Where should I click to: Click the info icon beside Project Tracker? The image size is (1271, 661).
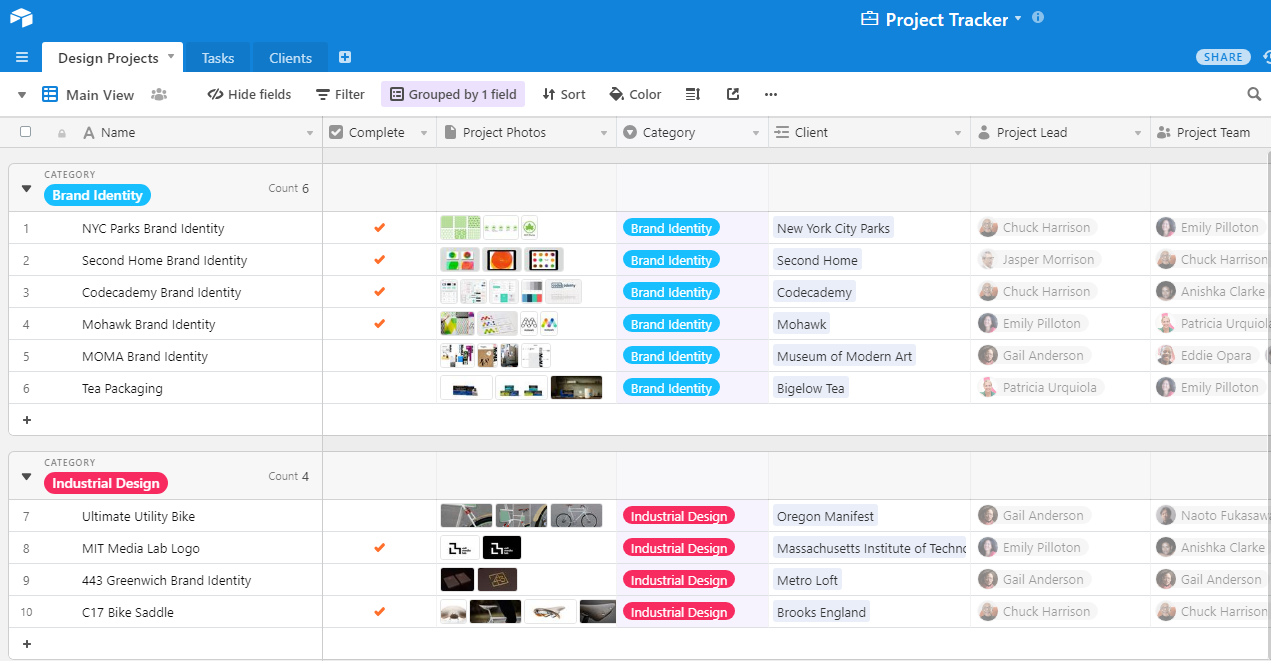pyautogui.click(x=1038, y=18)
